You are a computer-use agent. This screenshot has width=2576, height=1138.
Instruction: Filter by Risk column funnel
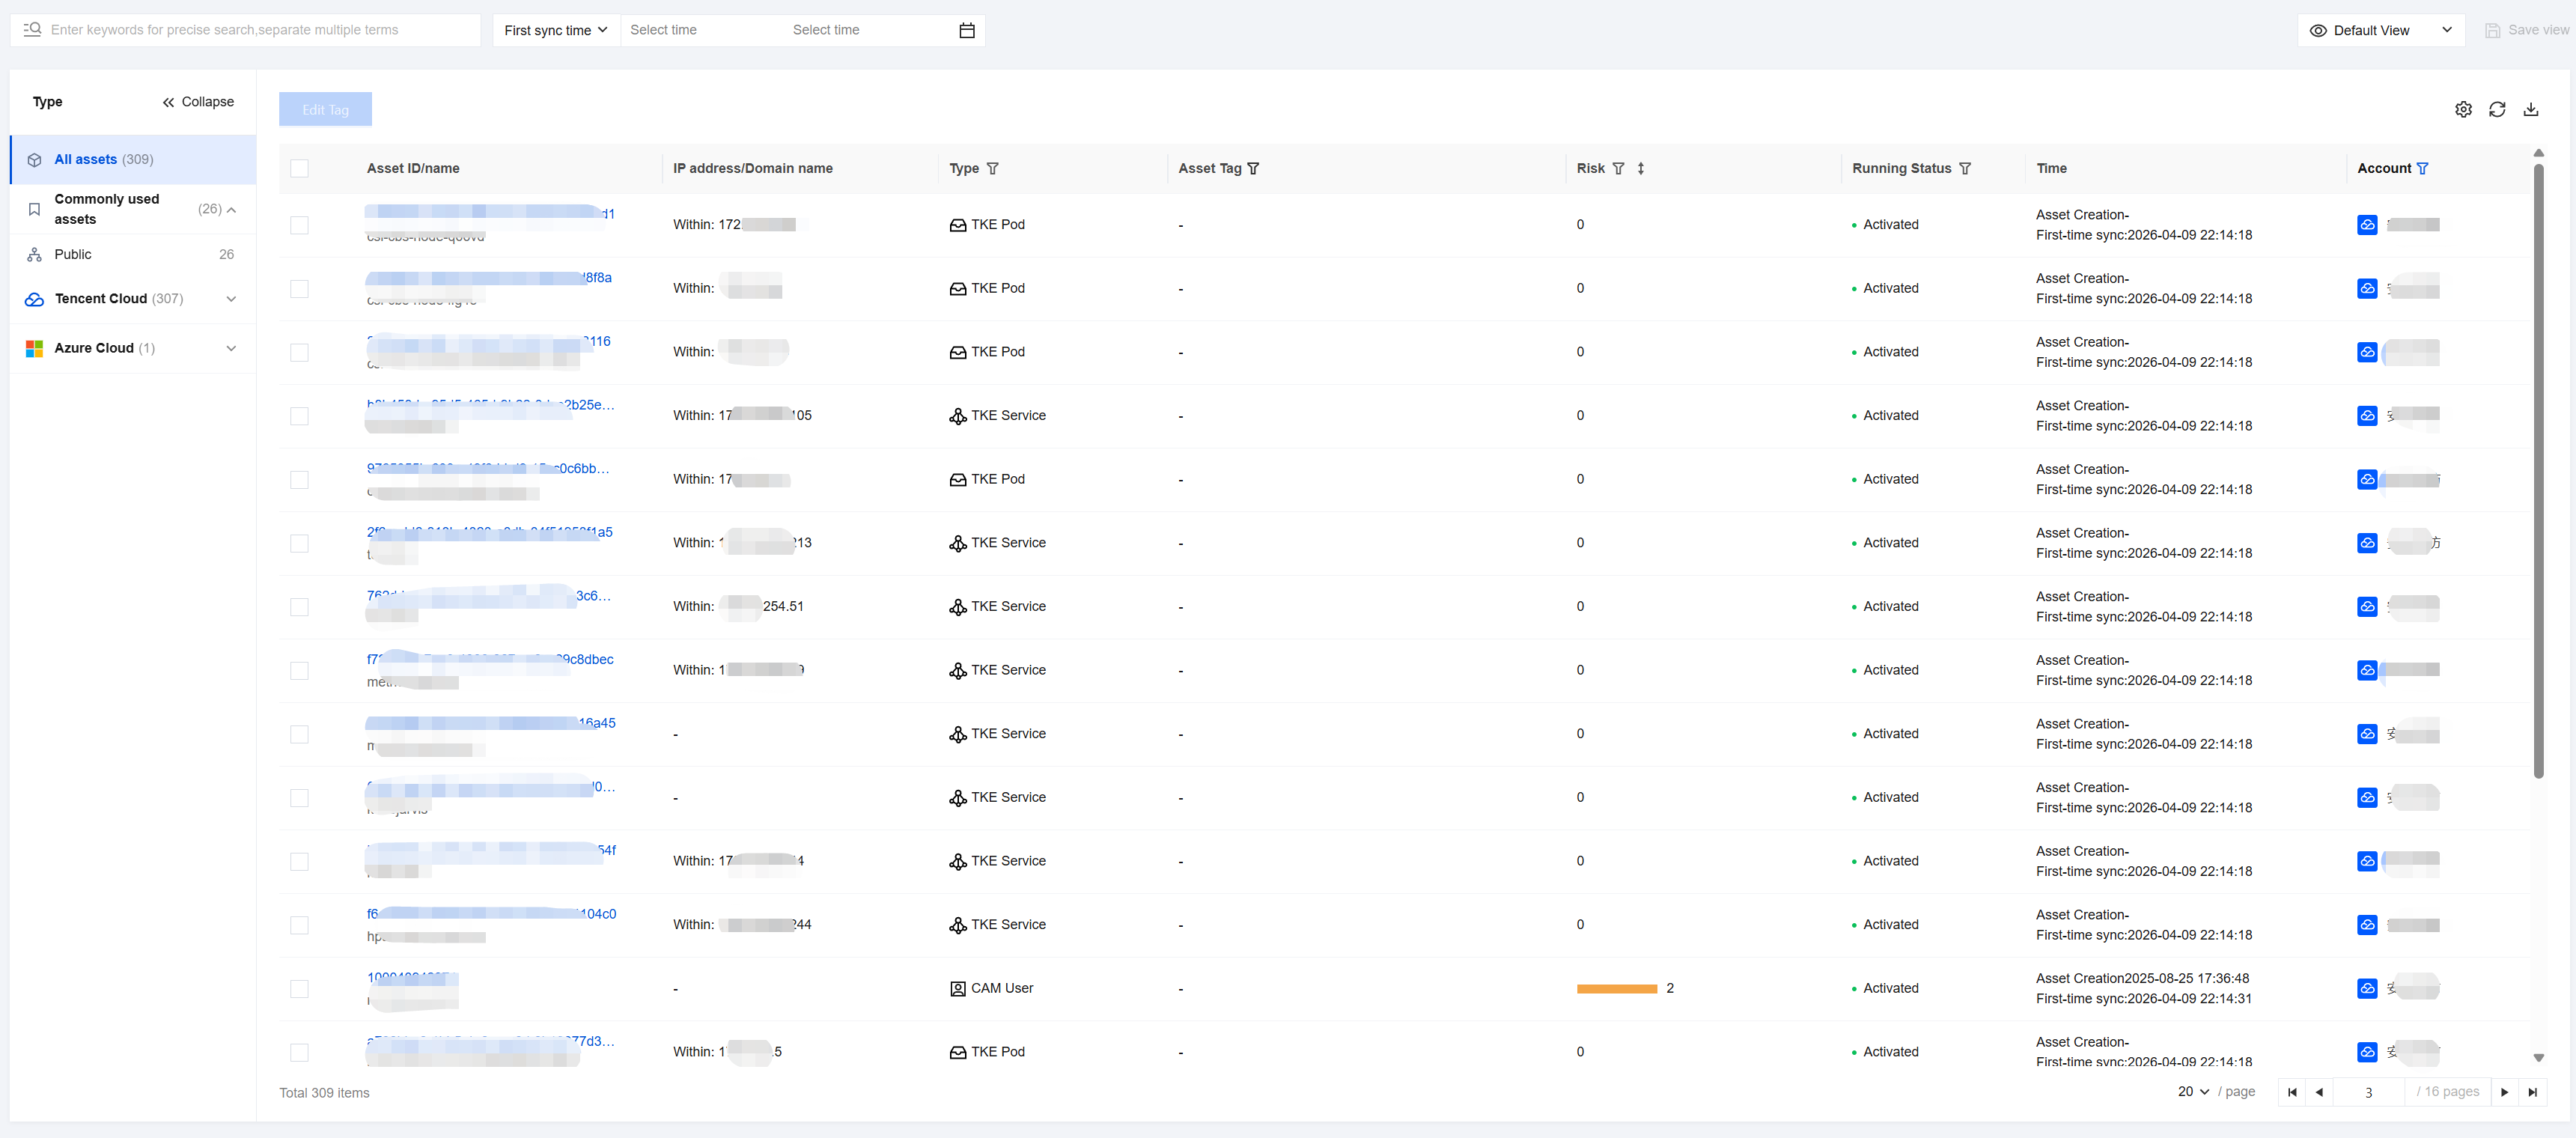(1618, 169)
